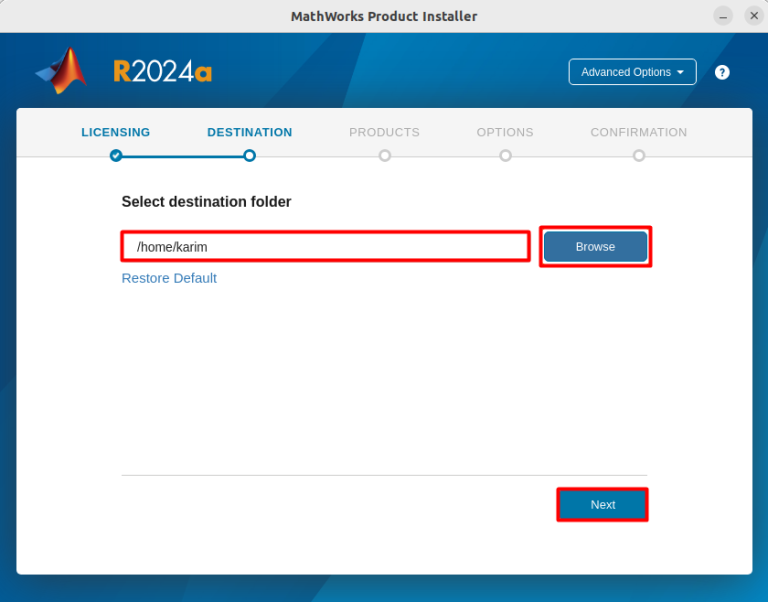Click the Restore Default link
The image size is (768, 602).
[169, 278]
